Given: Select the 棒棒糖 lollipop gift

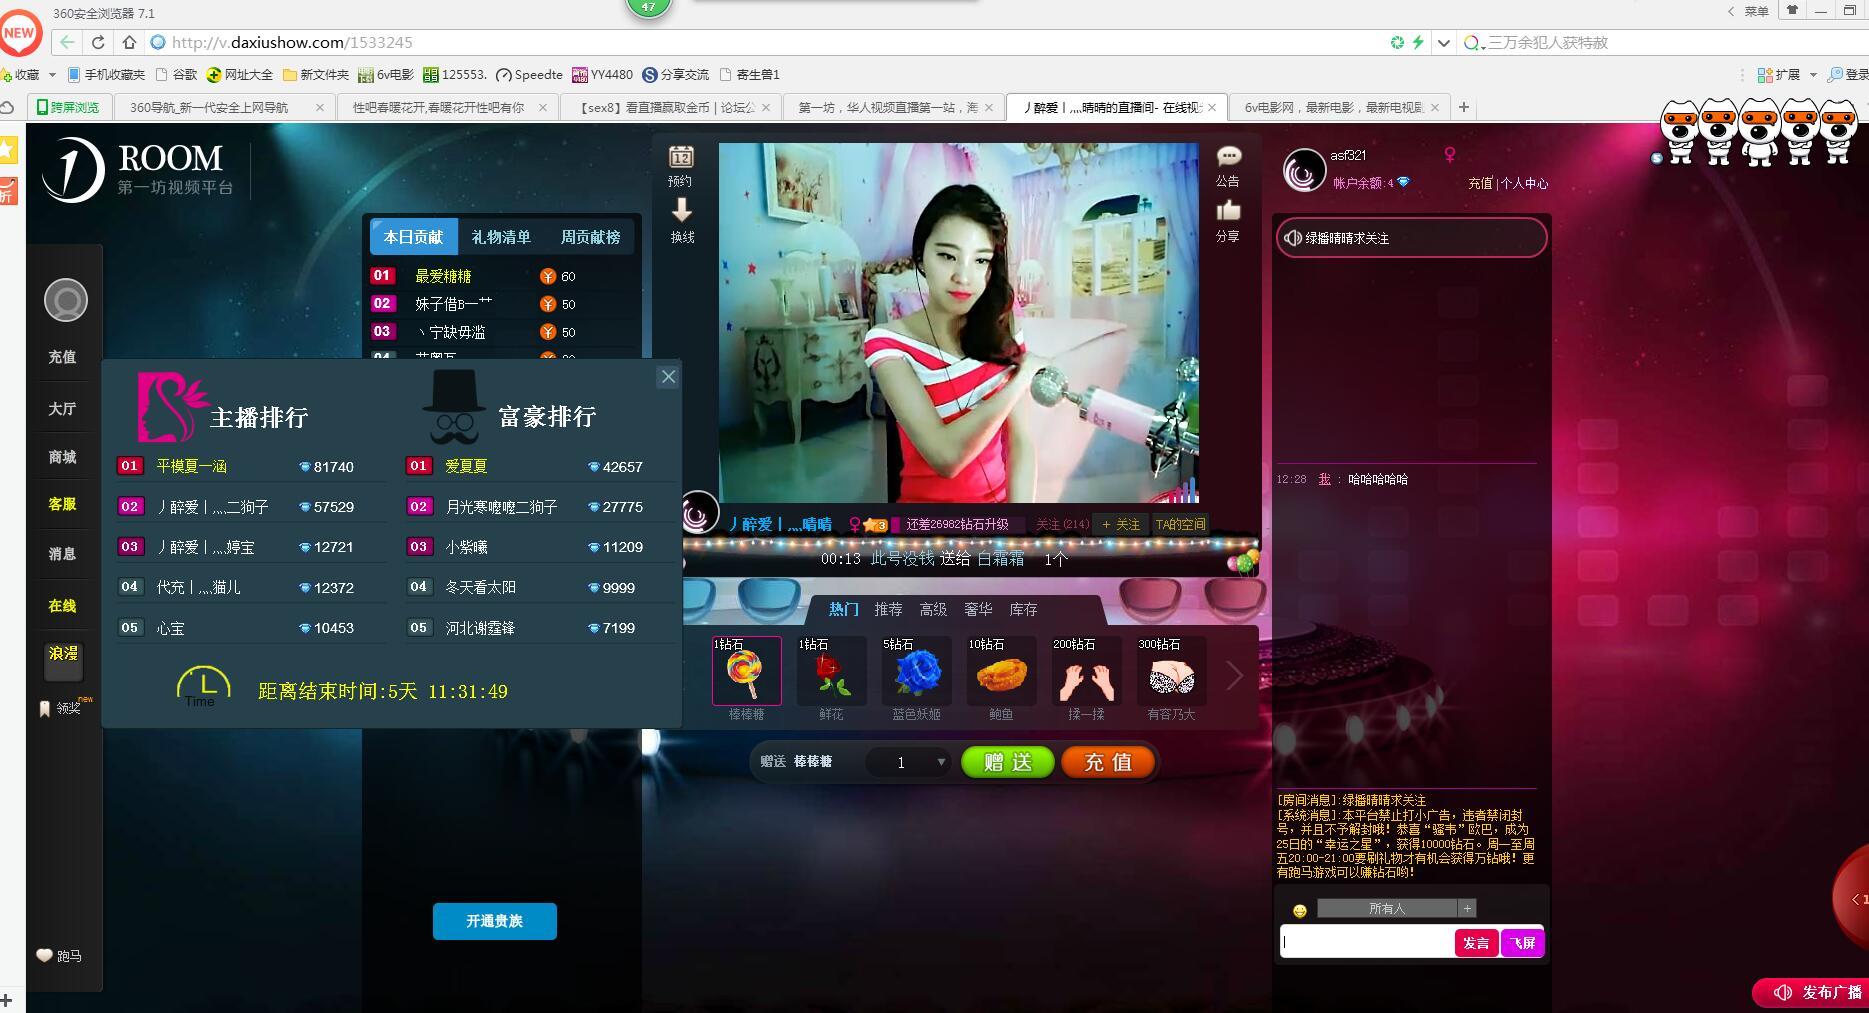Looking at the screenshot, I should [747, 670].
